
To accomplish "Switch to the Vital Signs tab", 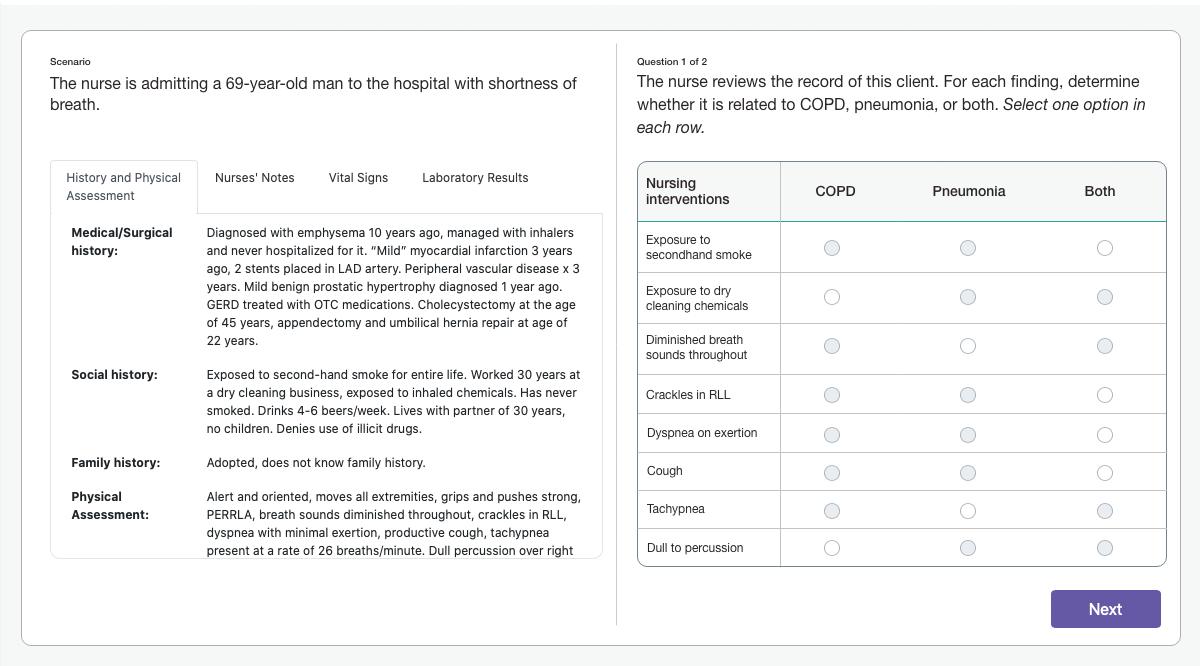I will coord(358,178).
